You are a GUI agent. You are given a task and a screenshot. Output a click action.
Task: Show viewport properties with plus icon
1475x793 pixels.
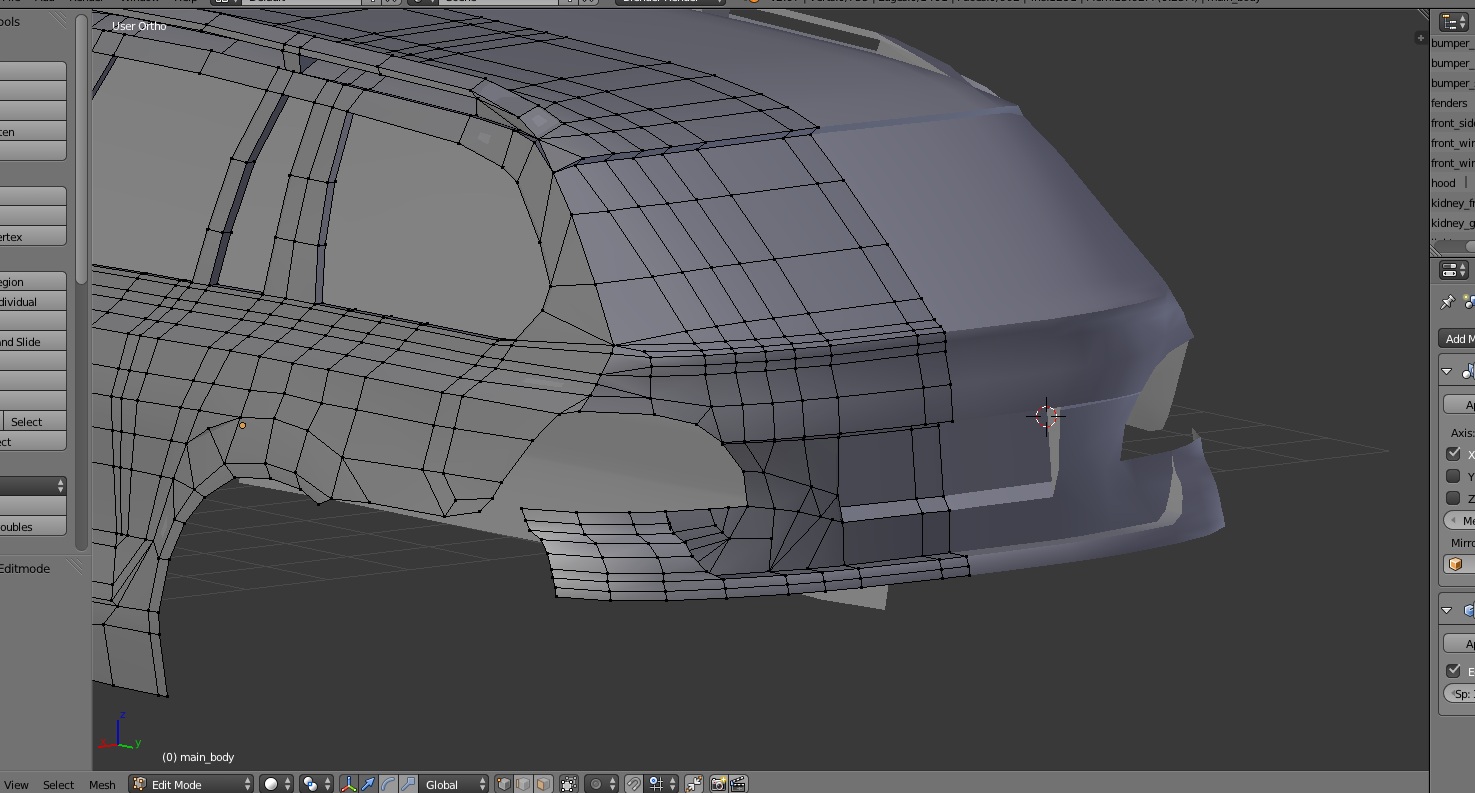(1420, 37)
